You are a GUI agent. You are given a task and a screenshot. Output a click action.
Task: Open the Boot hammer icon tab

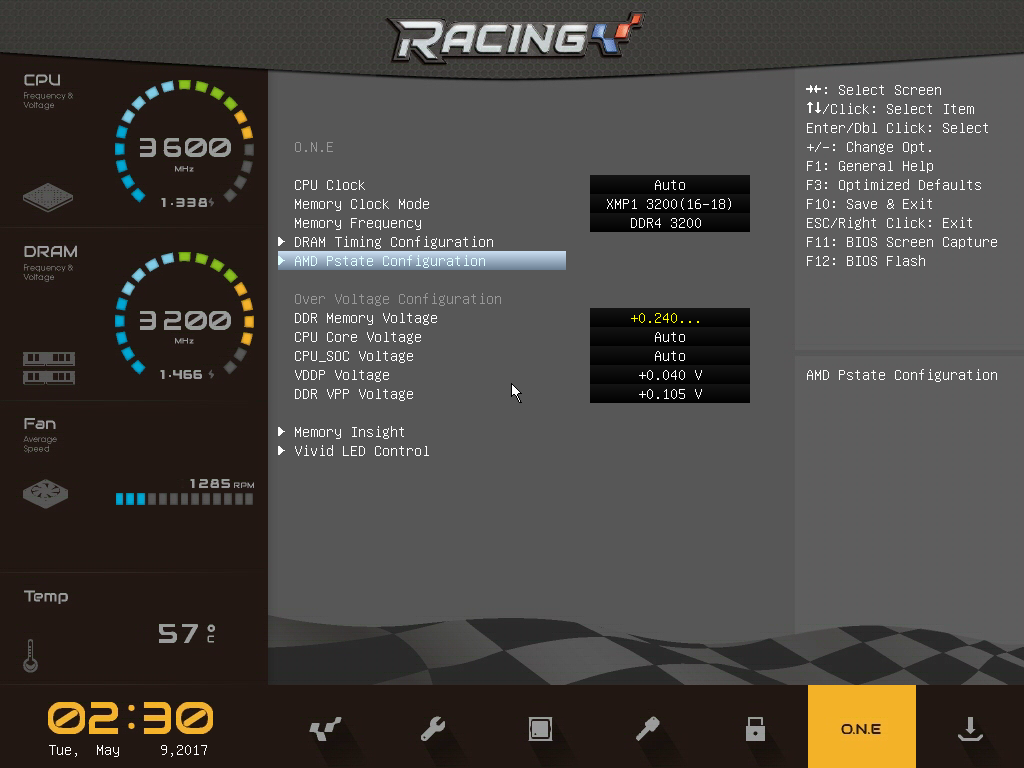(x=648, y=729)
